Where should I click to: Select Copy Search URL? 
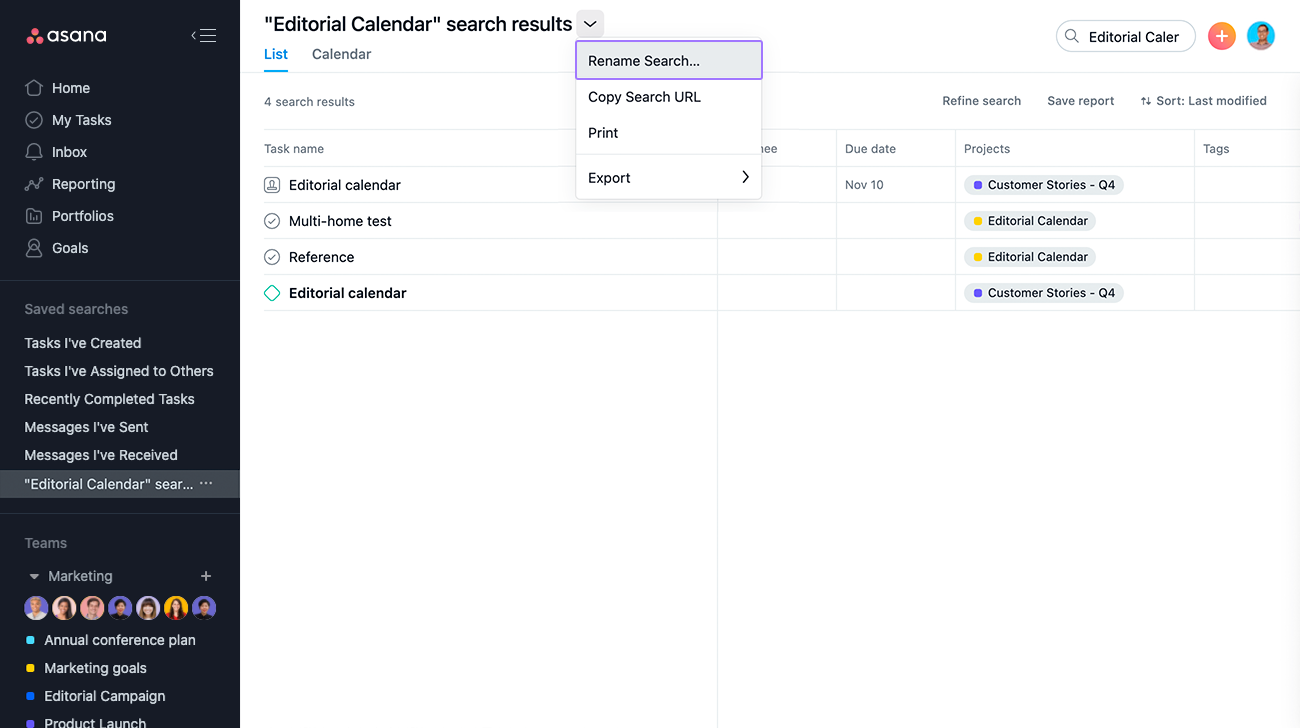pyautogui.click(x=669, y=97)
